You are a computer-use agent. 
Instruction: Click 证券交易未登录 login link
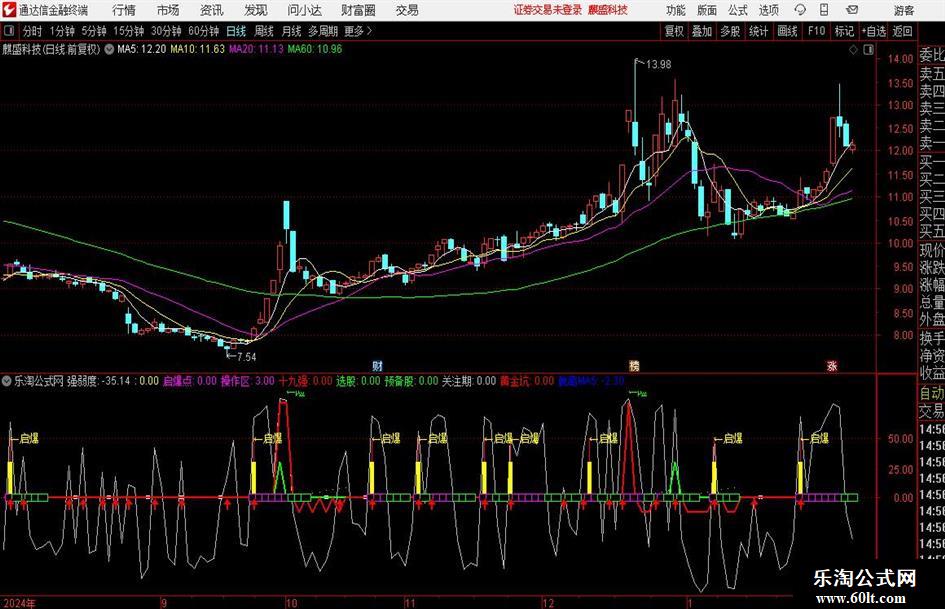click(548, 10)
